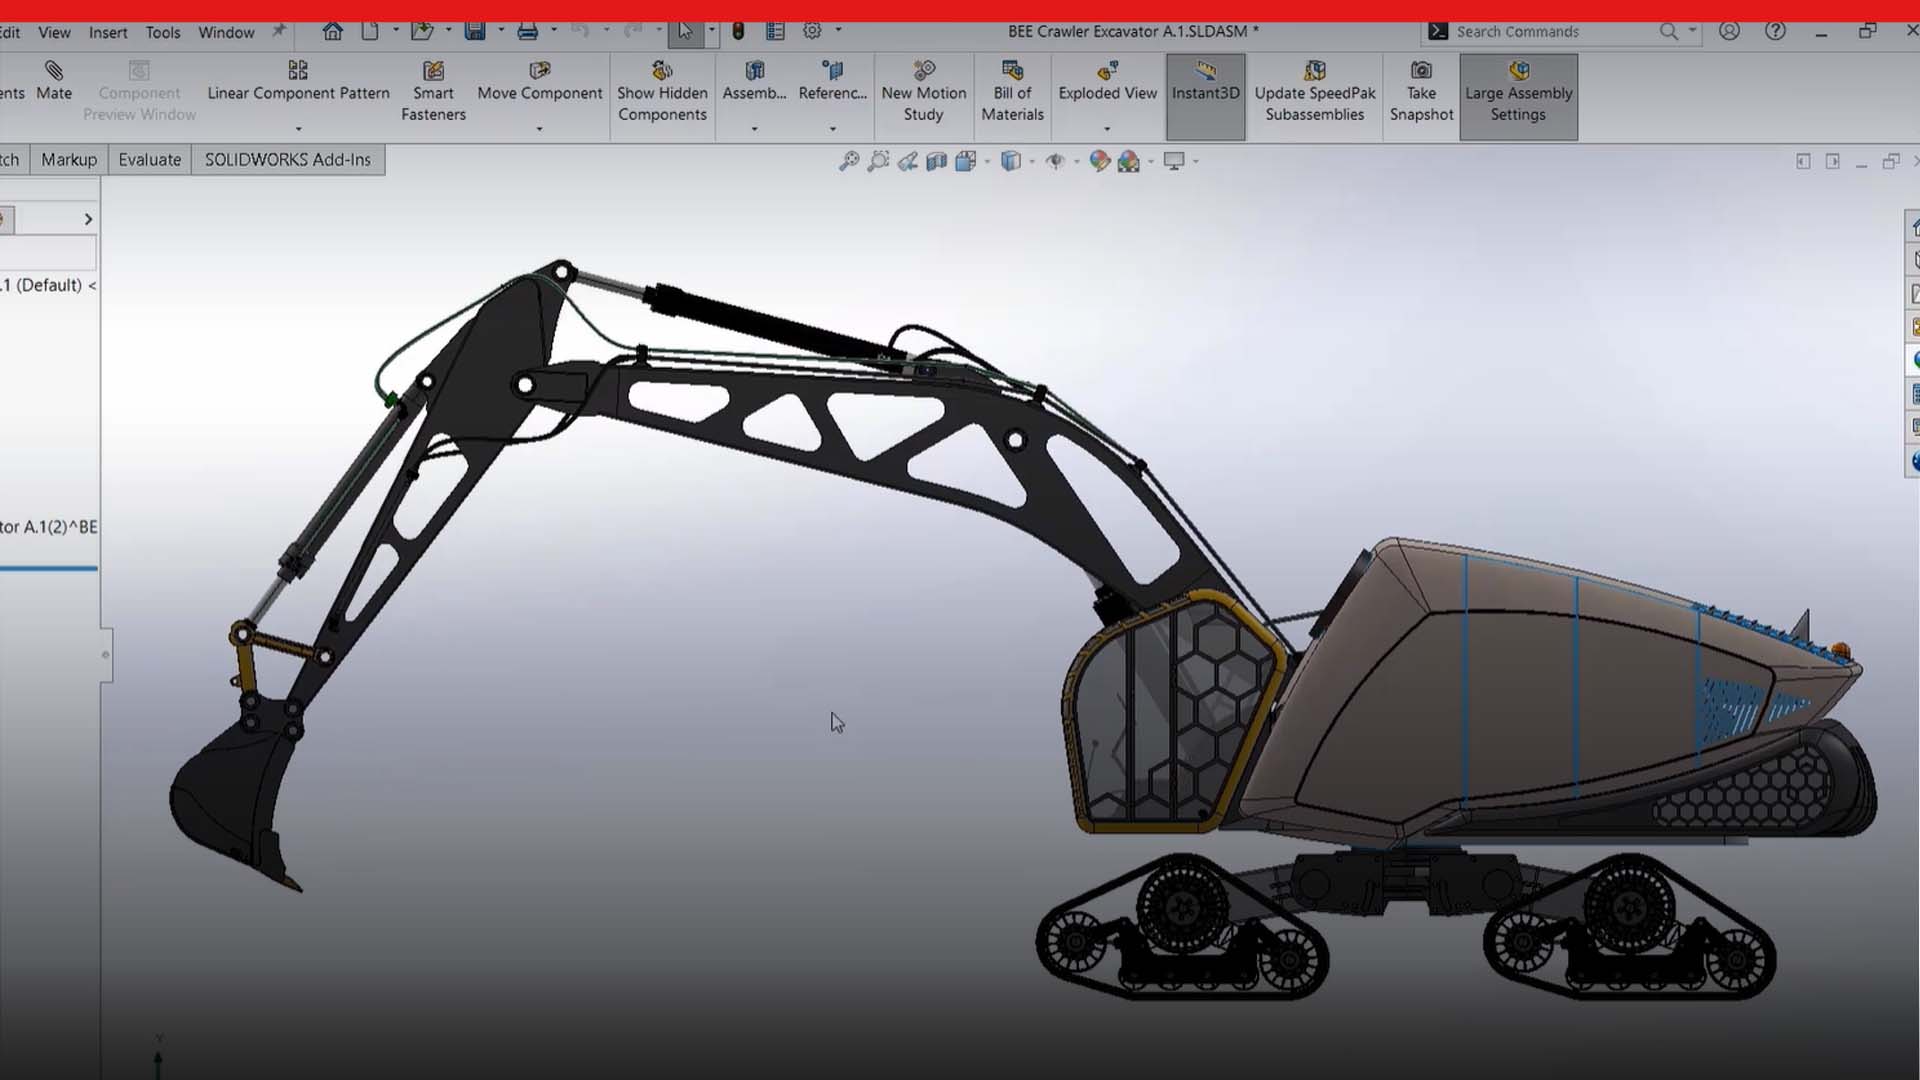Open the Hide/Show Items dropdown
Viewport: 1920px width, 1080px height.
coord(1076,161)
